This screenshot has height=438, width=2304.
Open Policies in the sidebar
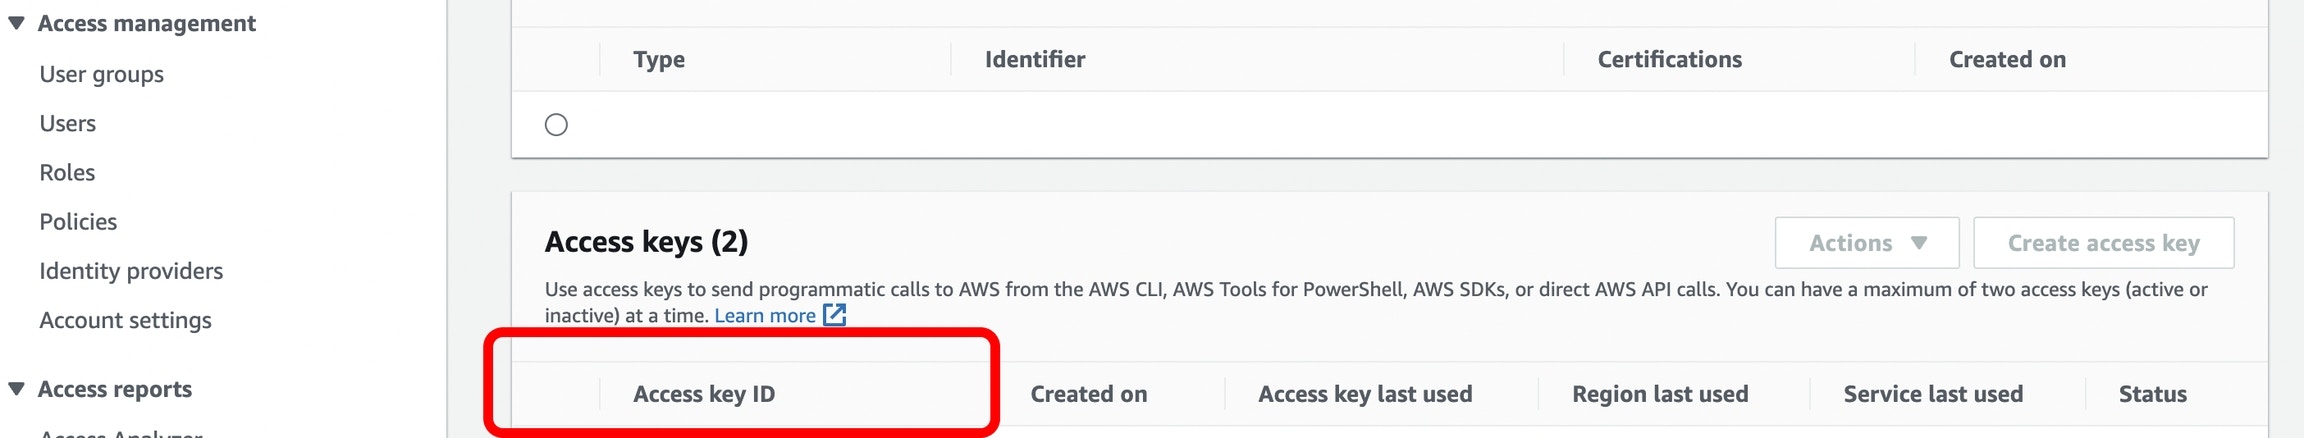pos(78,221)
